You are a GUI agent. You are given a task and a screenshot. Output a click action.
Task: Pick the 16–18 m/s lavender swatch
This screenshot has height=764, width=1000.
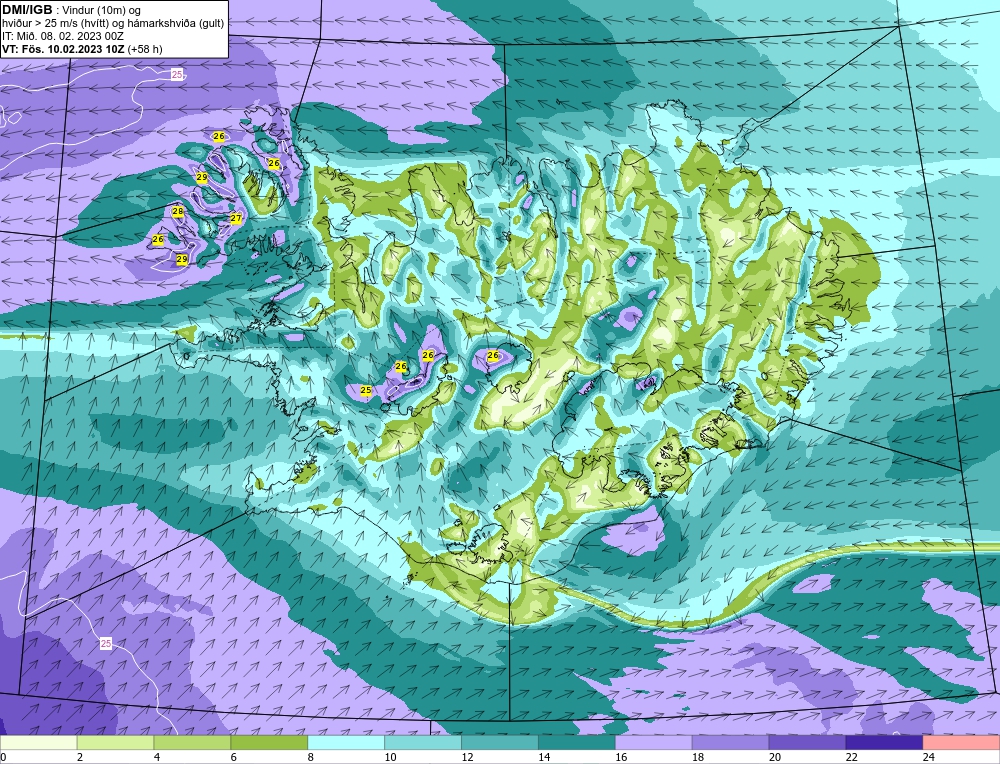653,743
